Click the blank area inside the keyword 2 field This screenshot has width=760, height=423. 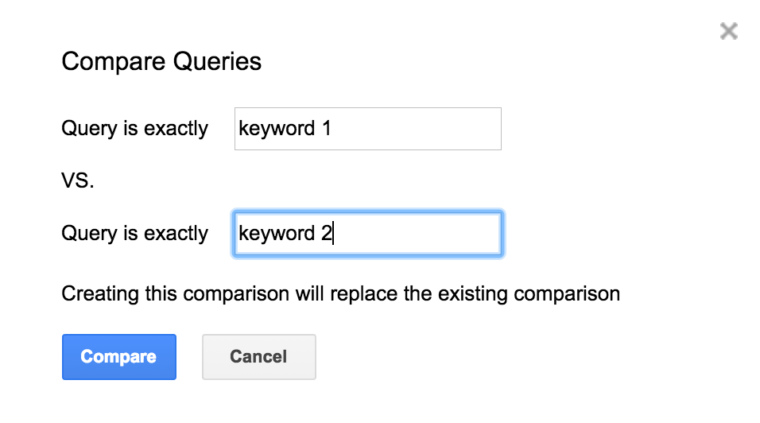pos(417,234)
